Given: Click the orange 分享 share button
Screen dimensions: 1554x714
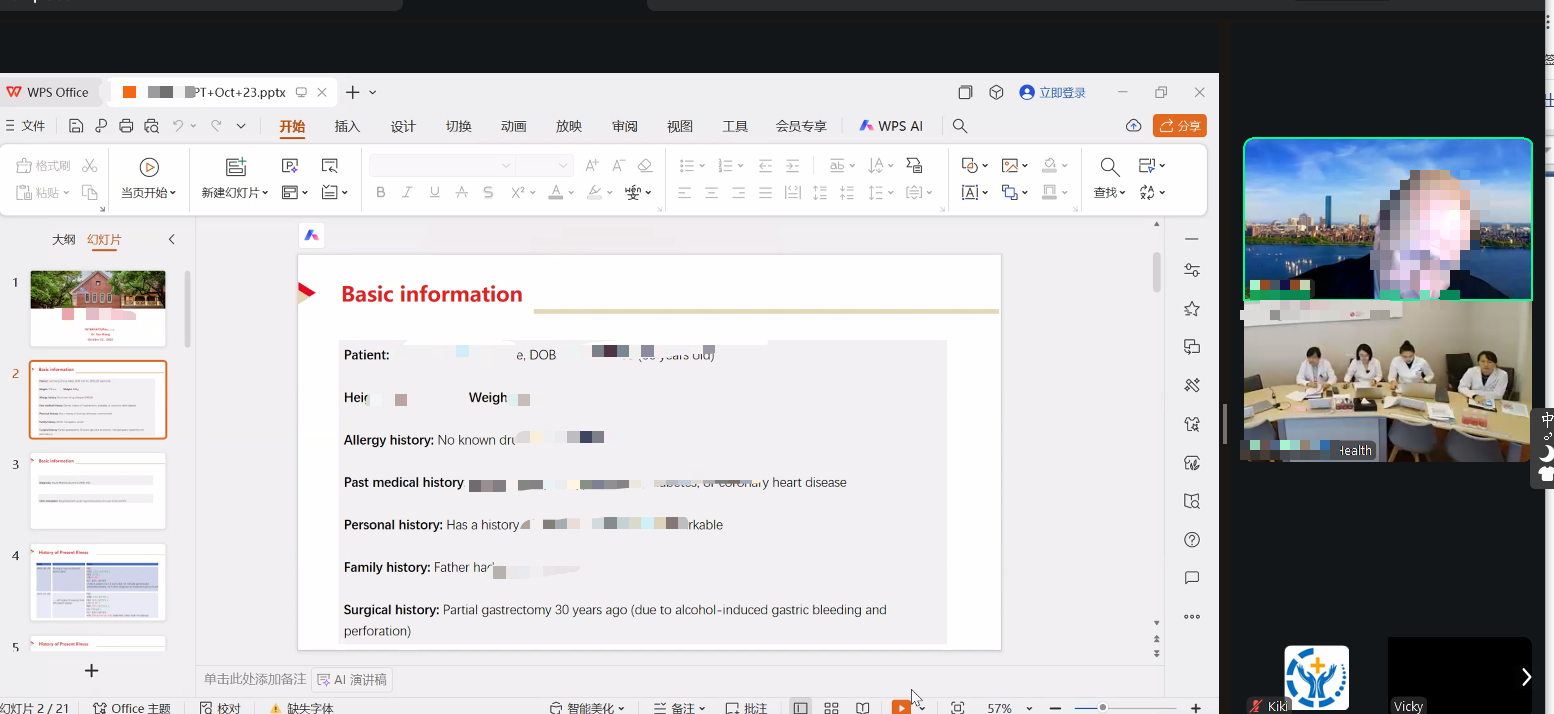Looking at the screenshot, I should 1179,126.
